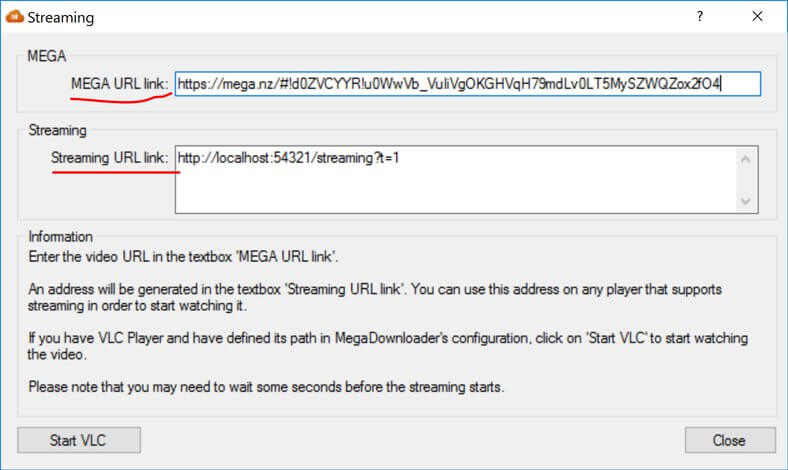Select the MEGA group box heading
Screen dimensions: 788x470
coord(47,56)
